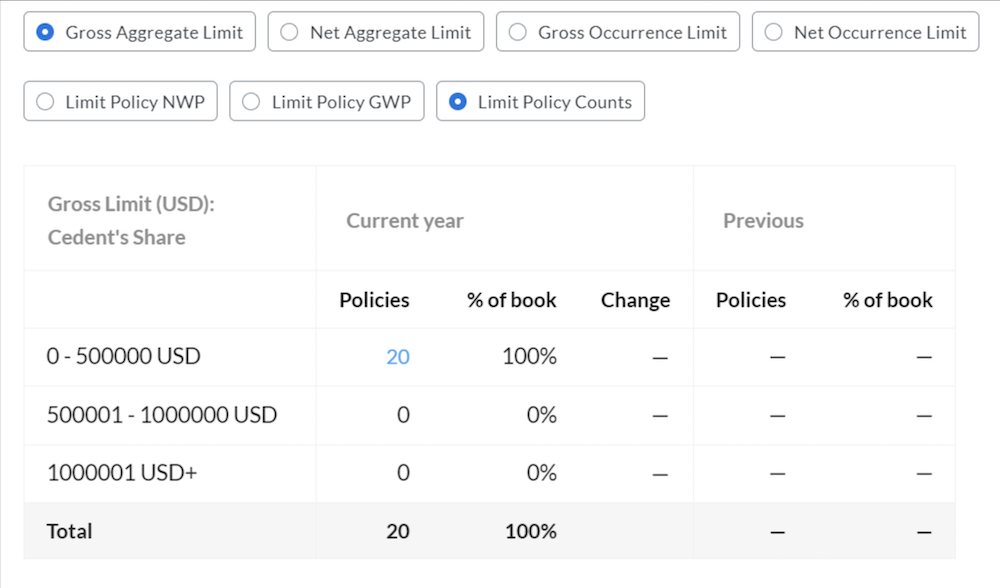Click current year Policies column header
1000x588 pixels.
(x=374, y=300)
